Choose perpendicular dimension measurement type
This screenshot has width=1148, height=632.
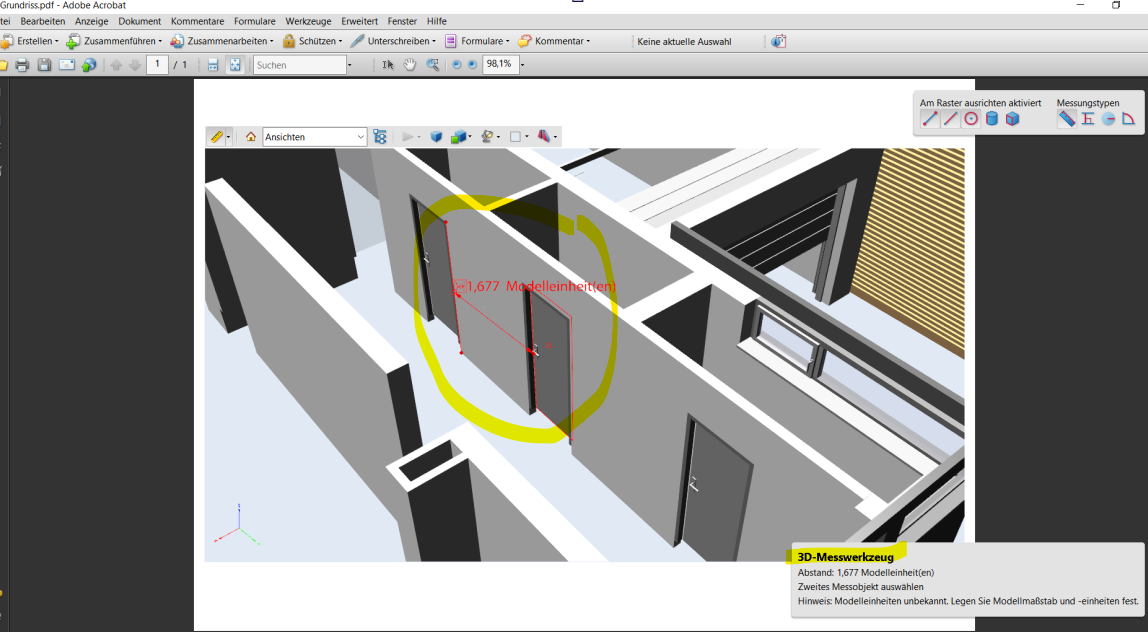[1088, 119]
